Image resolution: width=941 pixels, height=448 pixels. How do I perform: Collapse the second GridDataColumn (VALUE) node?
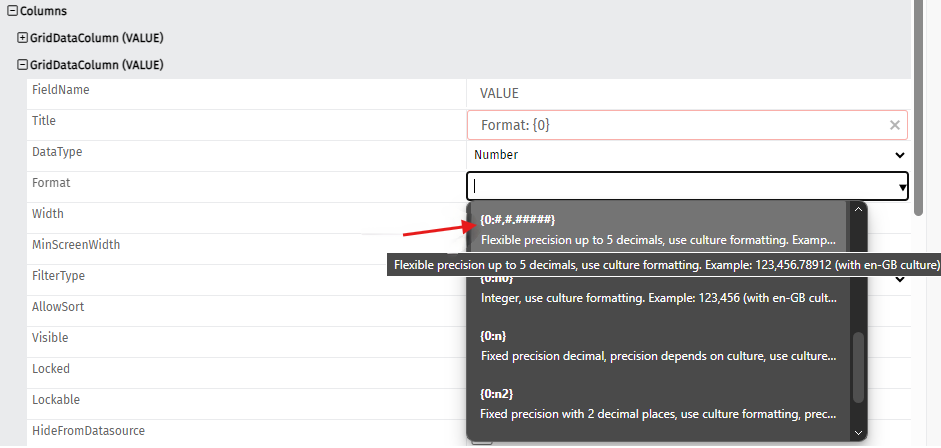pyautogui.click(x=23, y=65)
